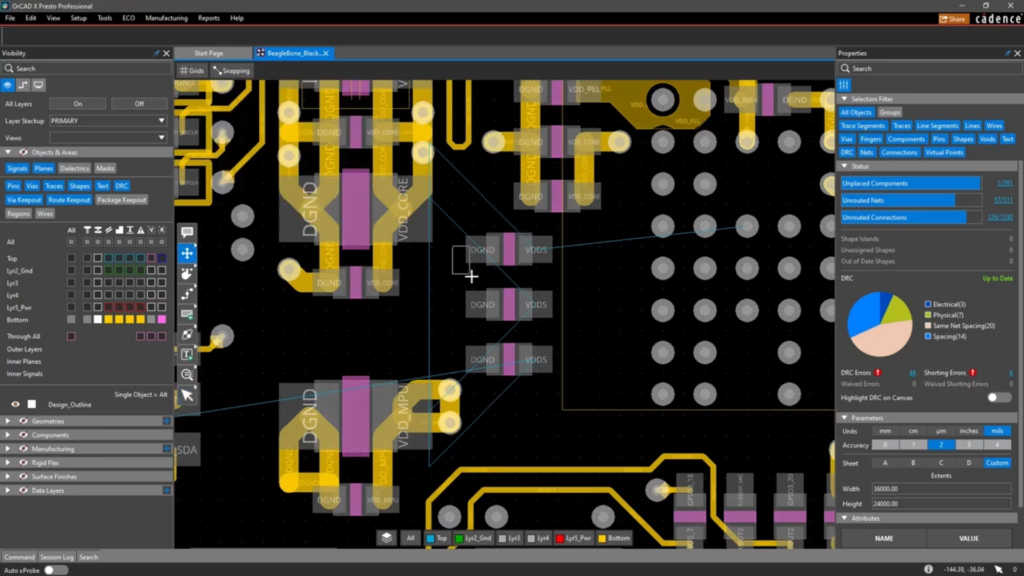Click the Visibility panel search field

coord(86,69)
